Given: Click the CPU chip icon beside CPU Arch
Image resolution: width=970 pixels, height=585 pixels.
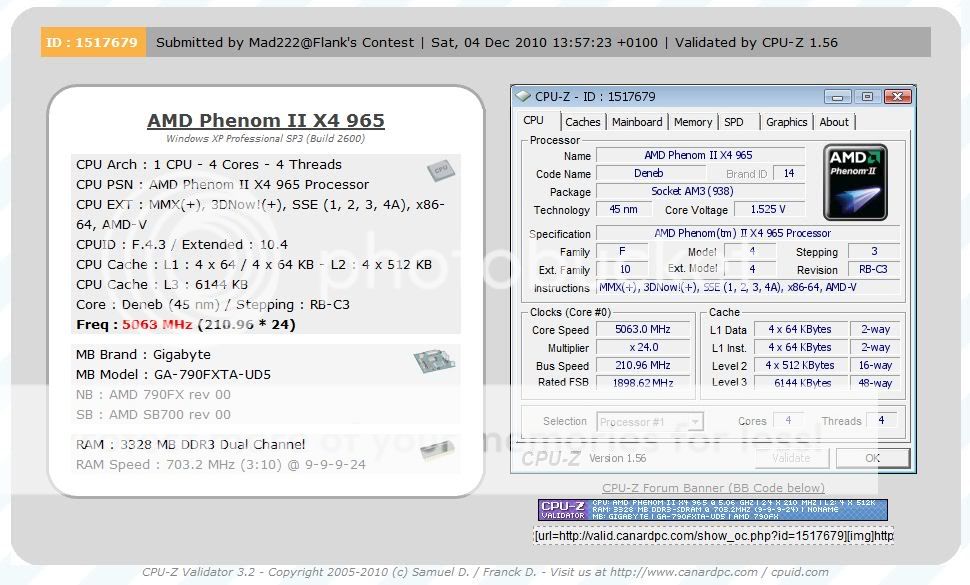Looking at the screenshot, I should [x=440, y=170].
